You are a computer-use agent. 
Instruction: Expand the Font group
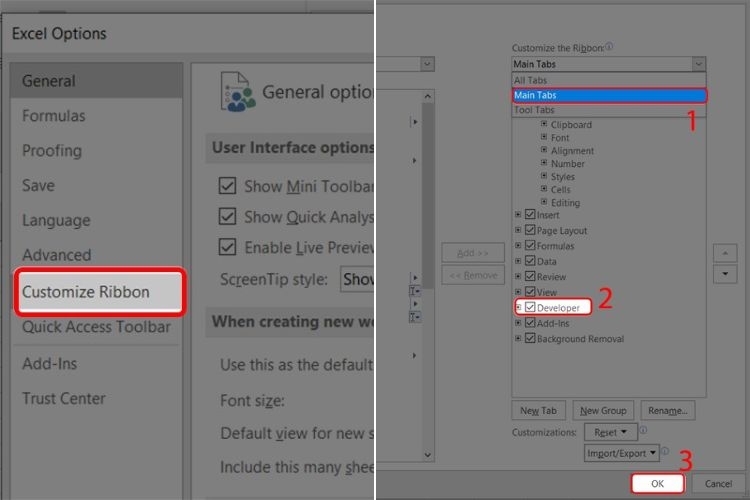tap(544, 137)
